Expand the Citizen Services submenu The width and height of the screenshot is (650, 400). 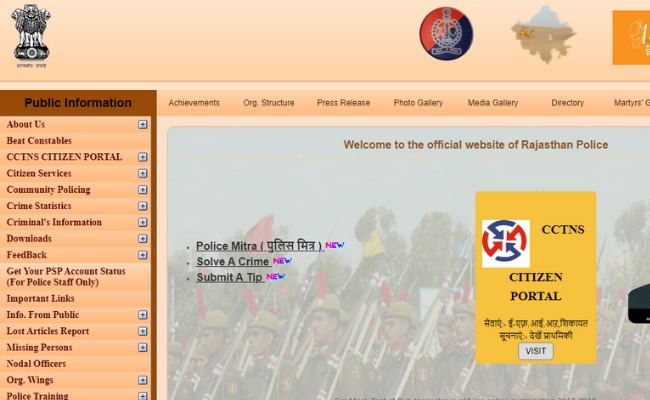143,173
